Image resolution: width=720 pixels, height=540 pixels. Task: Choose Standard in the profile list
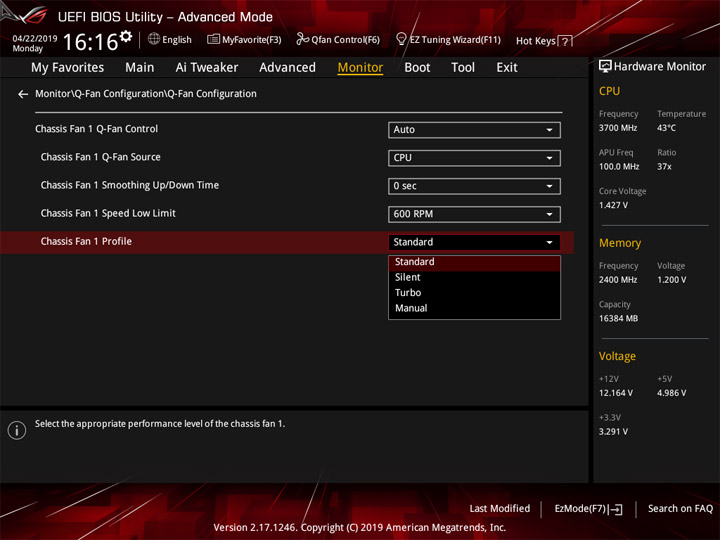474,262
